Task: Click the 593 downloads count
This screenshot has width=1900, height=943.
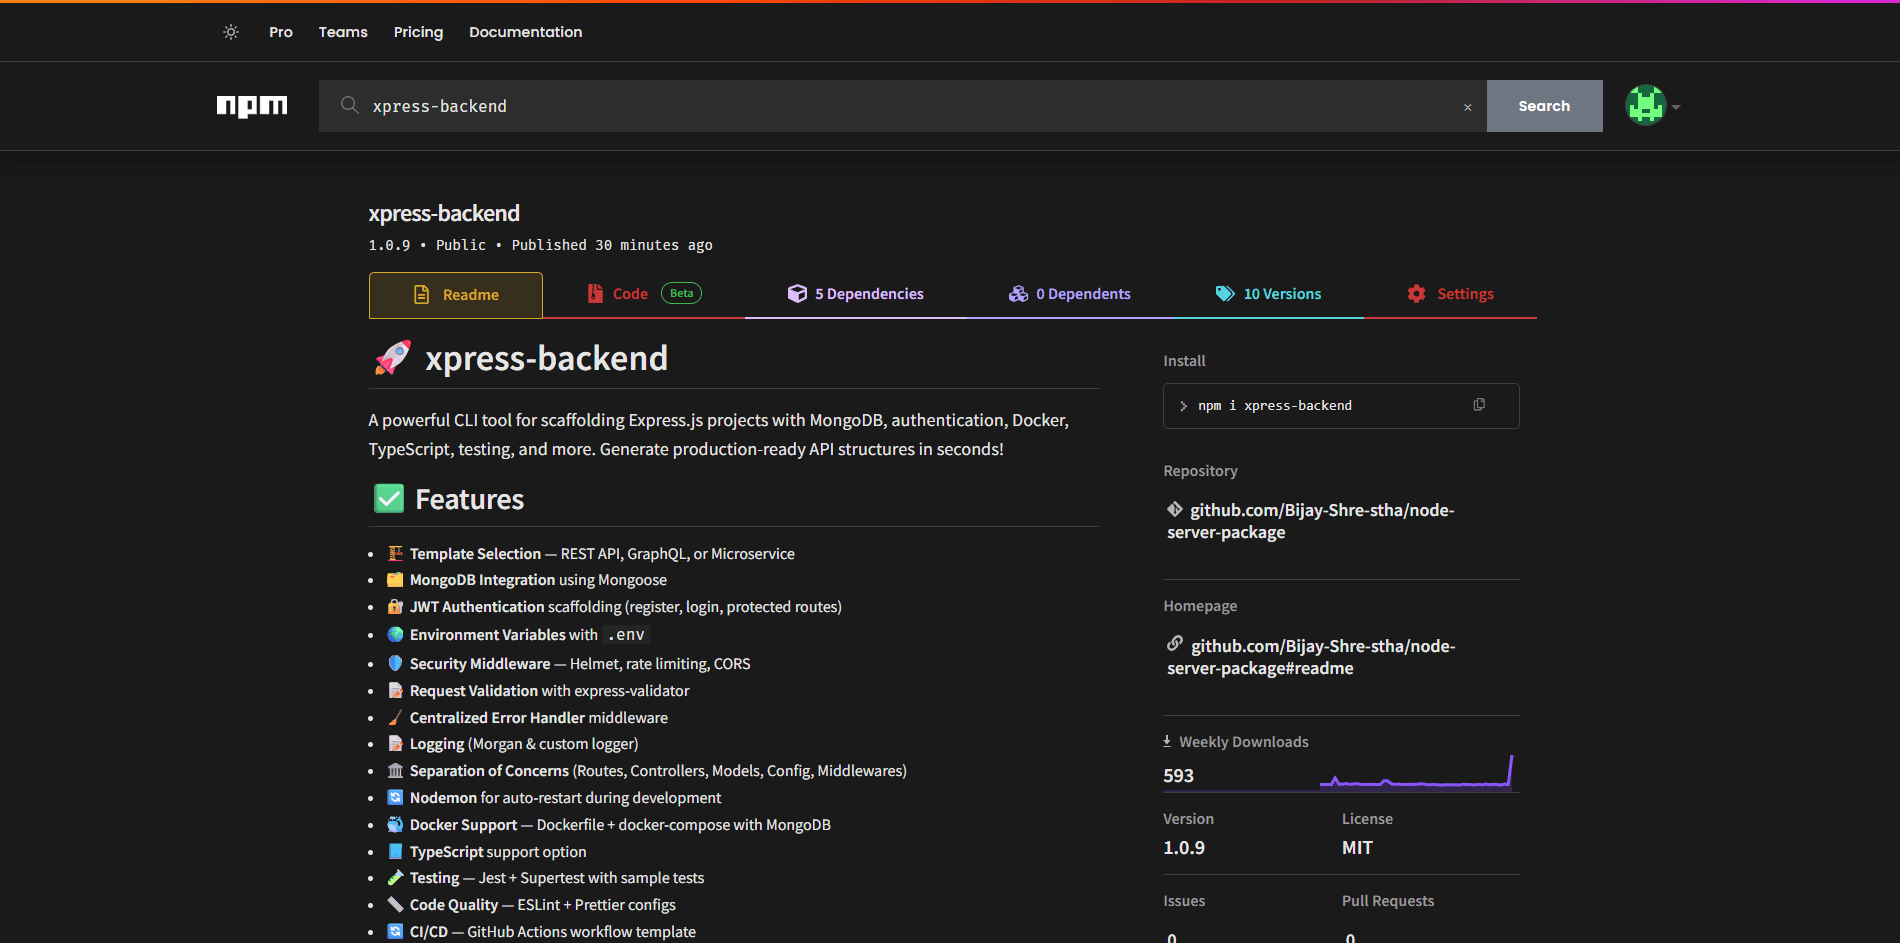Action: coord(1179,776)
